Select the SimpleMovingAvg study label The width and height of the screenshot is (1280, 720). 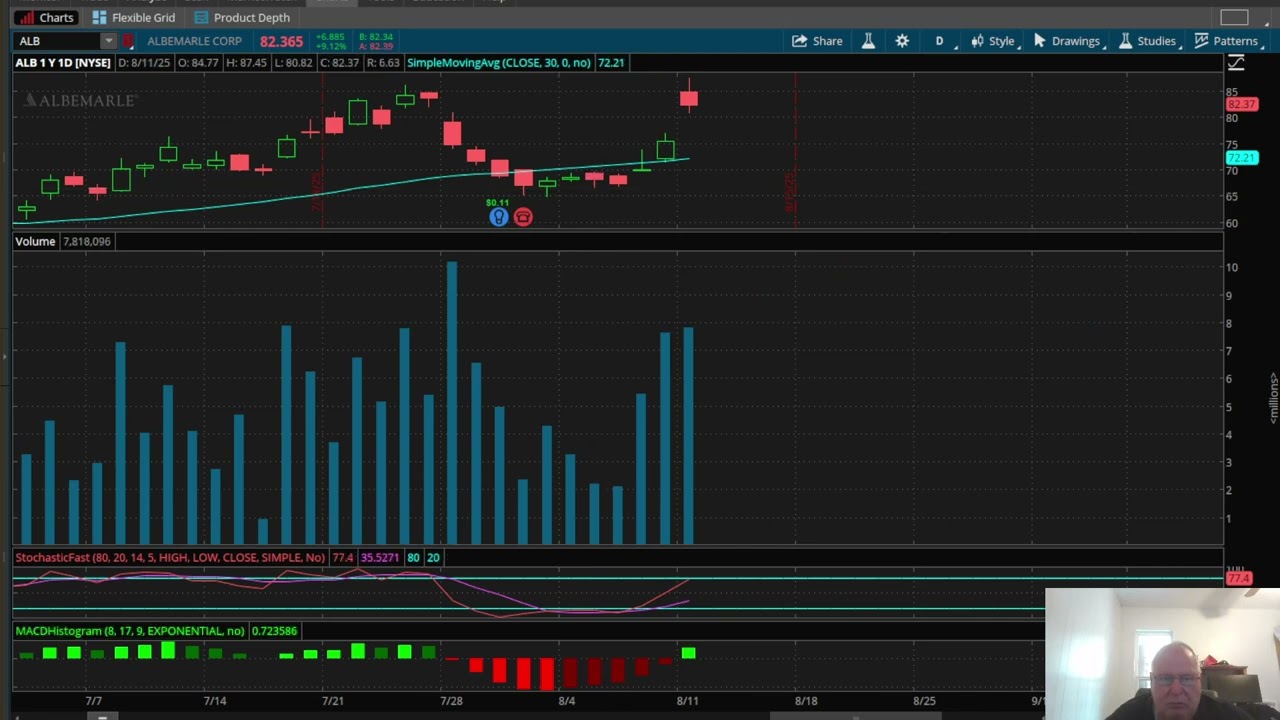tap(498, 63)
